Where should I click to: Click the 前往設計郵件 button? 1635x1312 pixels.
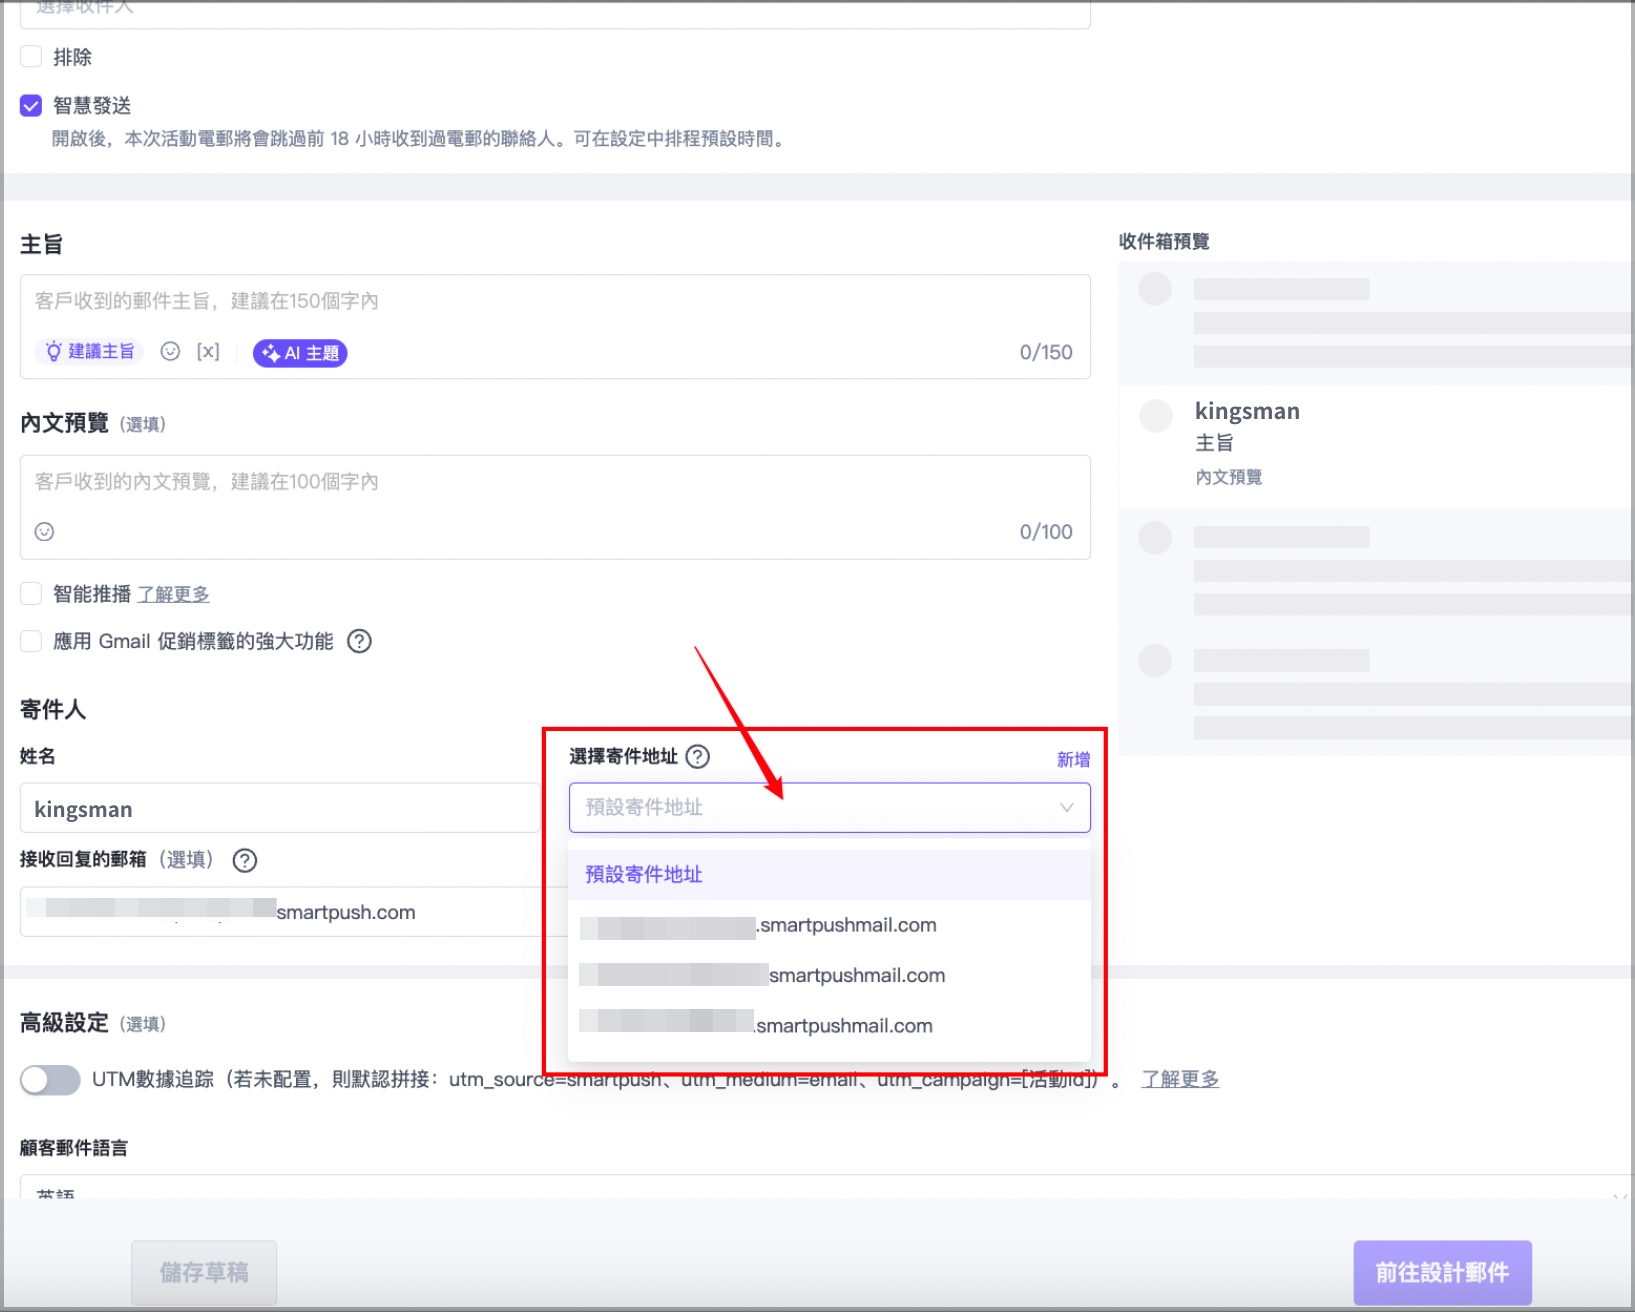click(x=1441, y=1273)
